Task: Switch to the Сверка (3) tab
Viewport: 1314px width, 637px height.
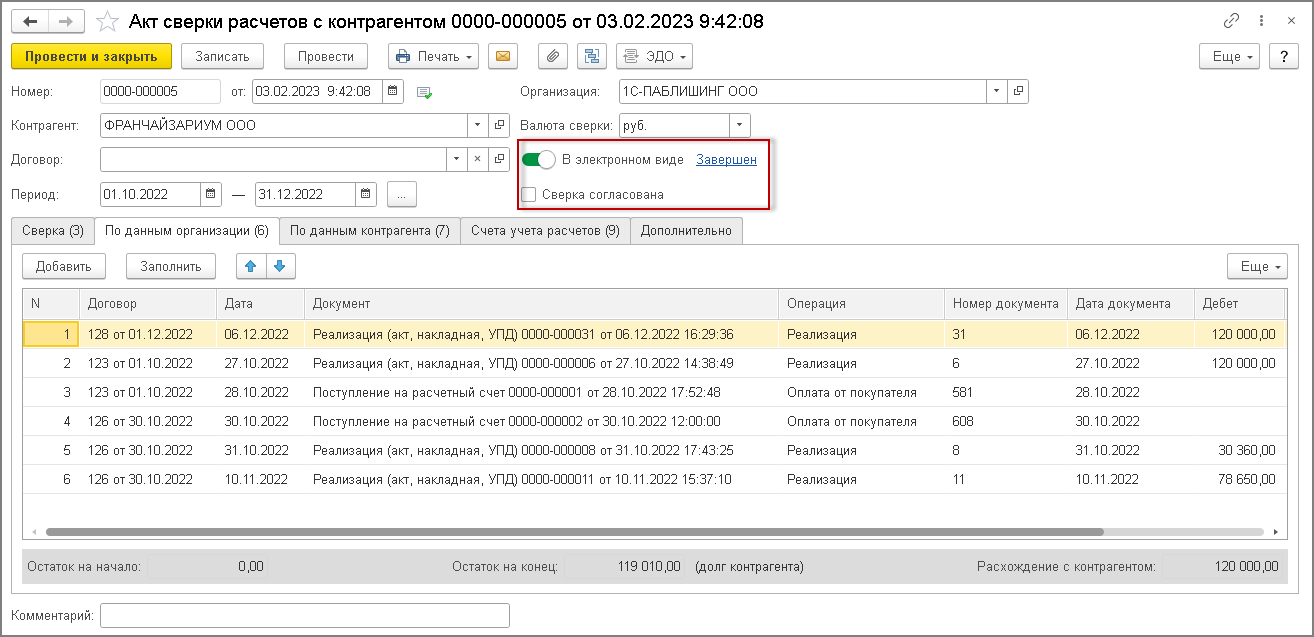Action: tap(53, 230)
